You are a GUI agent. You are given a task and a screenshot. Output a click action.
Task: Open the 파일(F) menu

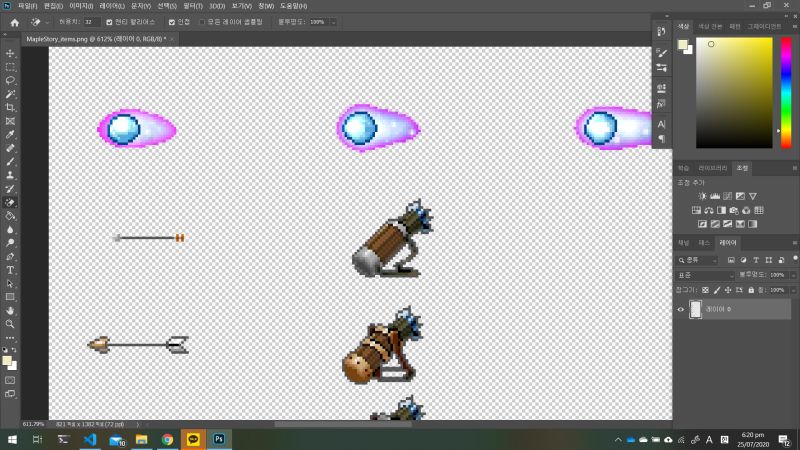point(28,6)
